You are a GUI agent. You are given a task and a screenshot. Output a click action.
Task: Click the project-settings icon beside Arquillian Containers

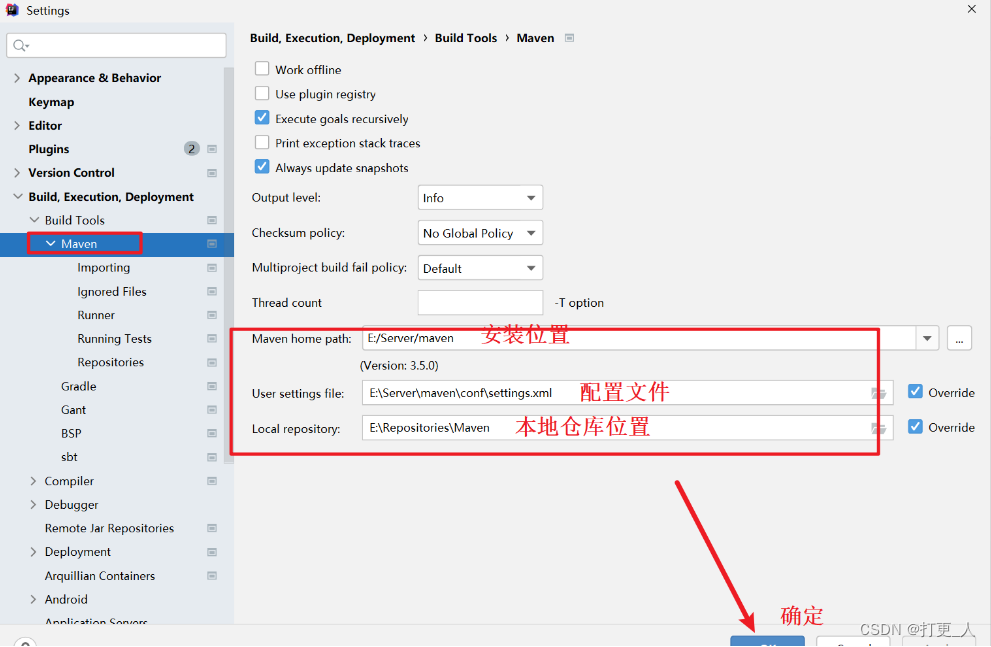pos(212,576)
